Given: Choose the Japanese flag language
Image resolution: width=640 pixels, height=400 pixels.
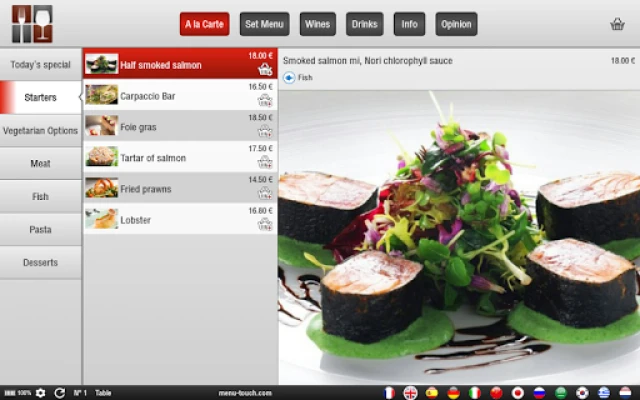Looking at the screenshot, I should click(x=517, y=393).
